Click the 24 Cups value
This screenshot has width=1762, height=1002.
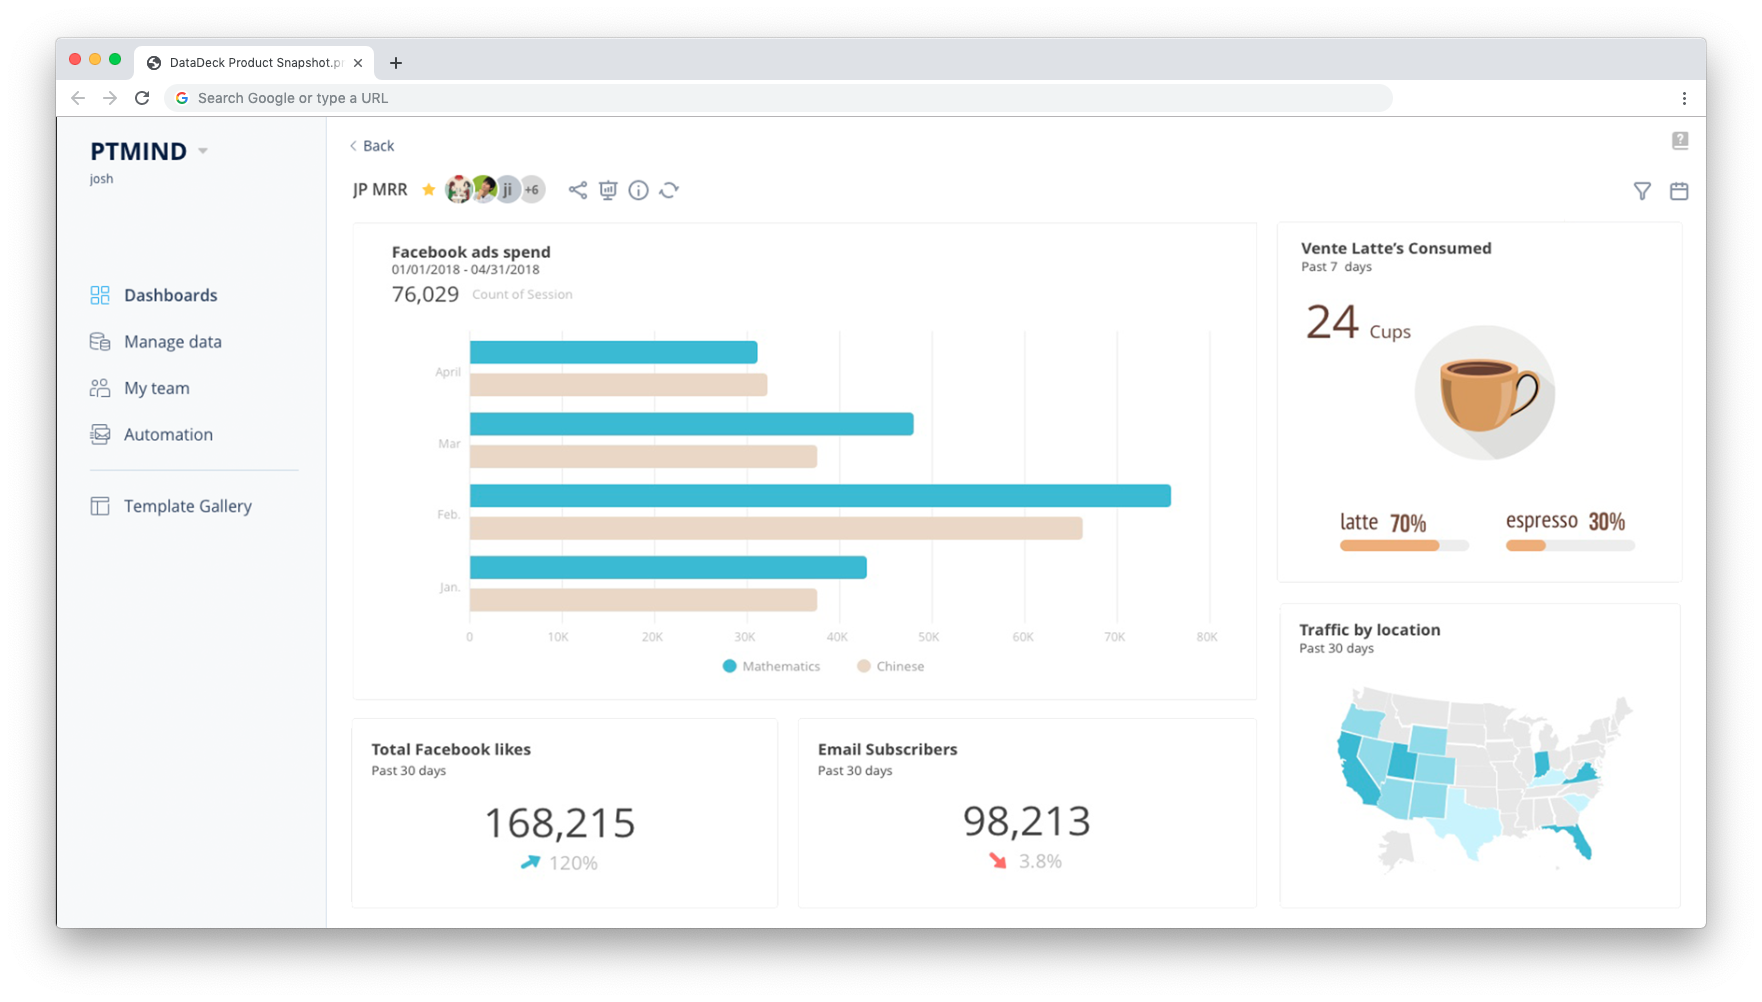click(x=1358, y=323)
